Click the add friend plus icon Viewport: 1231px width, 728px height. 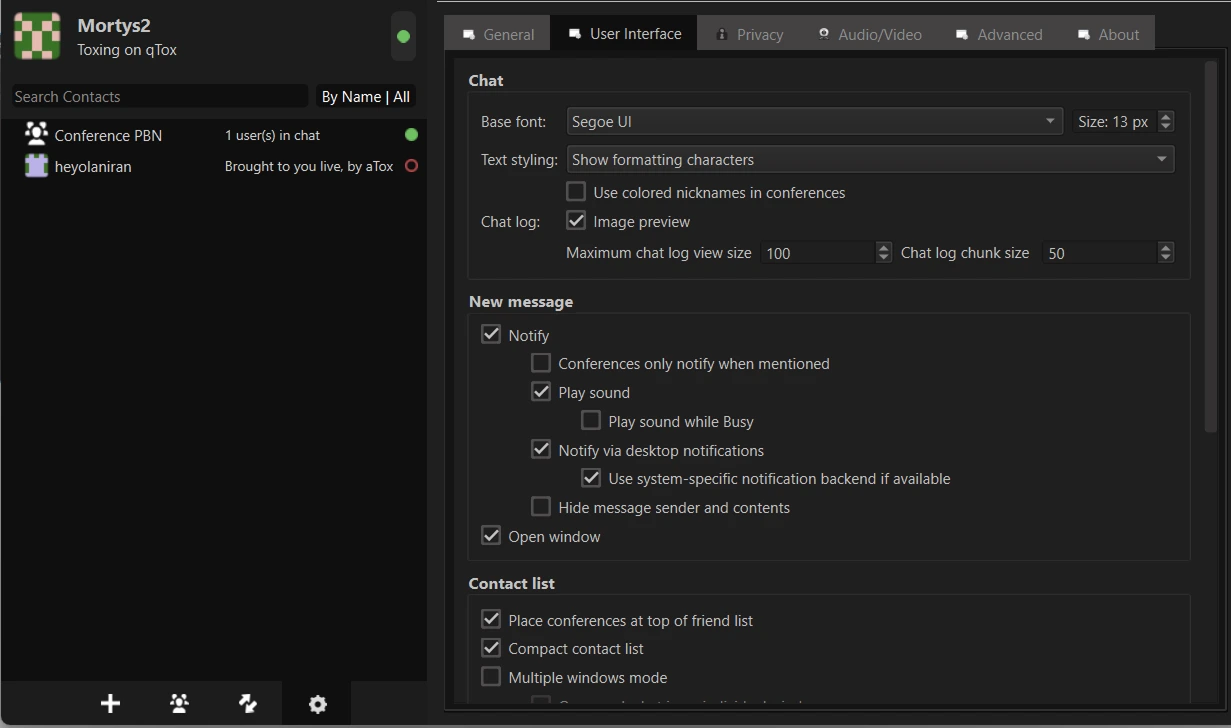coord(110,704)
